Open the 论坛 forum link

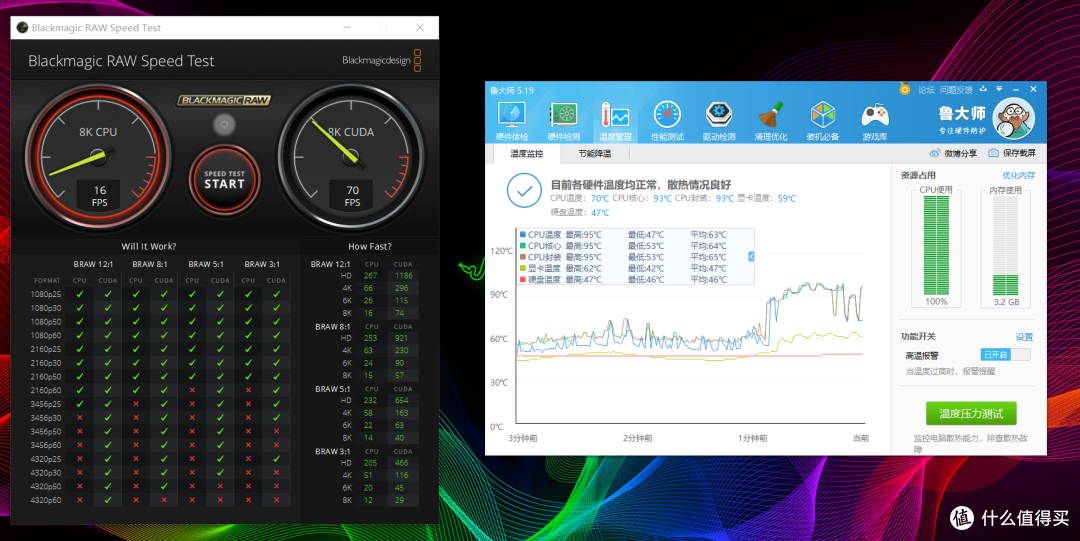[x=926, y=90]
